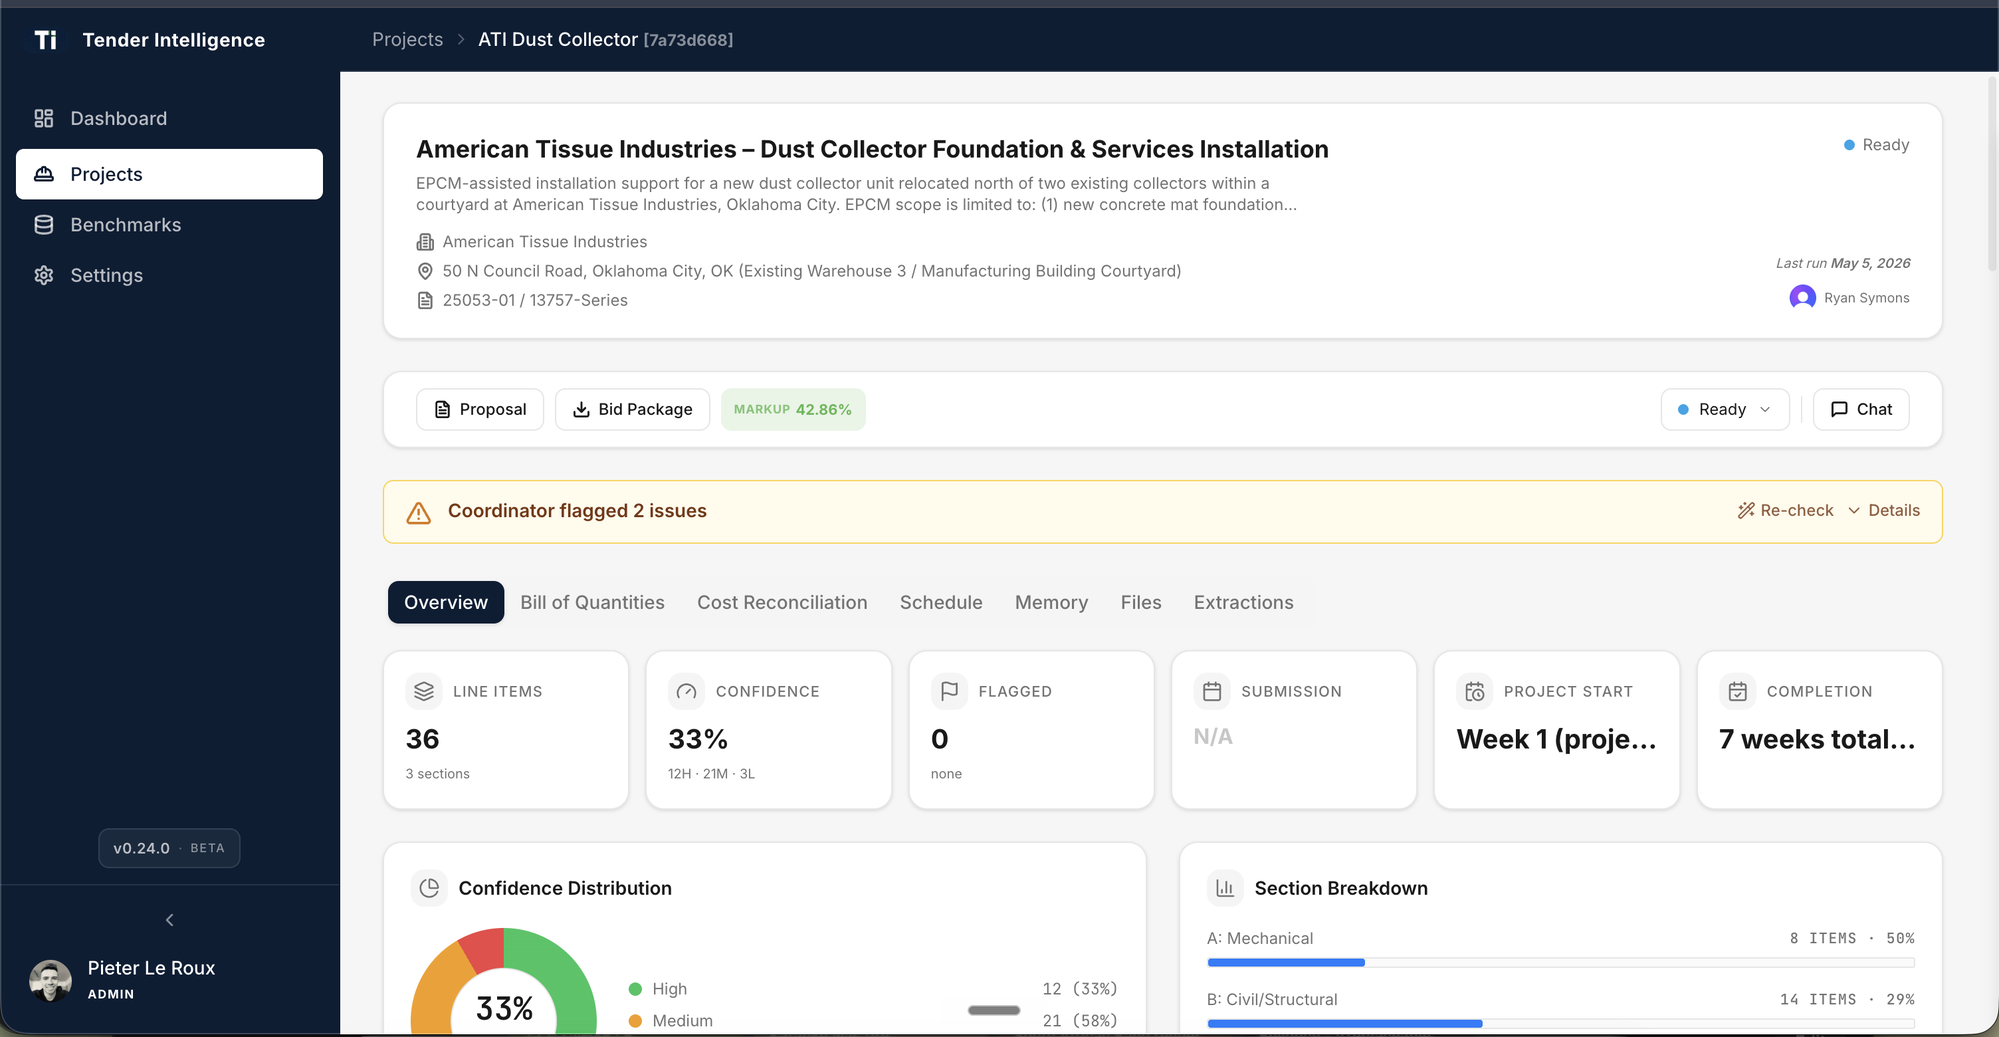This screenshot has width=1999, height=1037.
Task: Click the blue Ready status dot in header
Action: click(1849, 145)
